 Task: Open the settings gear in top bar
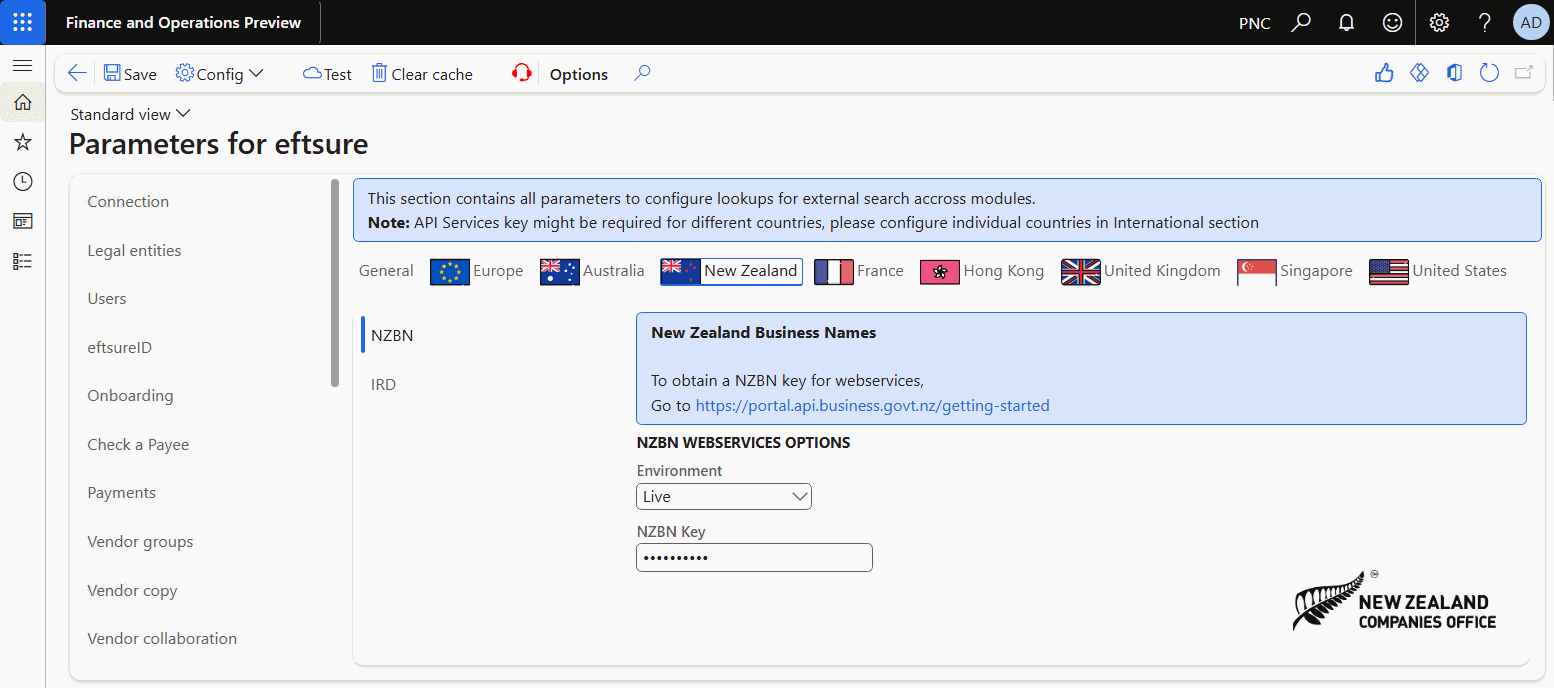(x=1439, y=22)
